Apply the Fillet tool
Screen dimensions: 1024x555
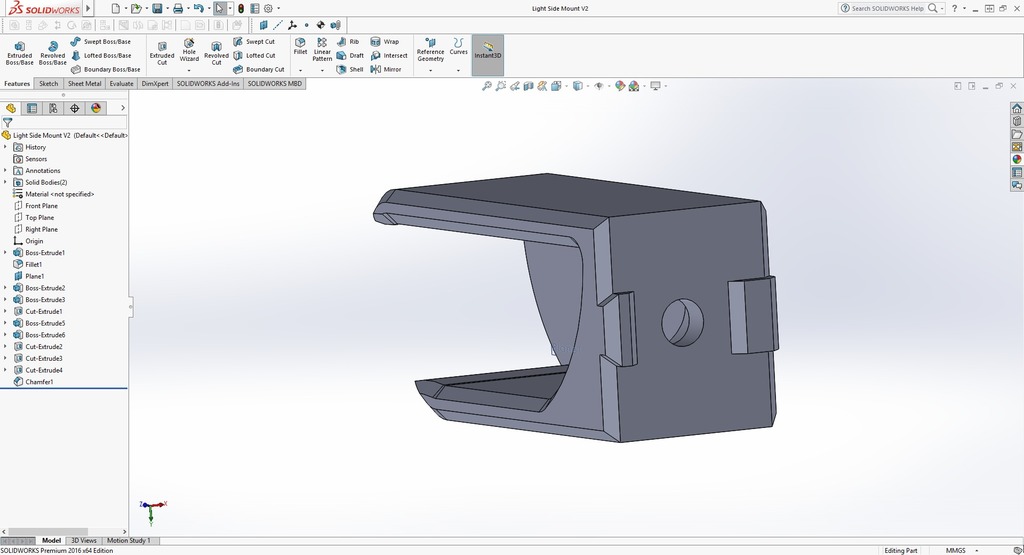pos(300,46)
